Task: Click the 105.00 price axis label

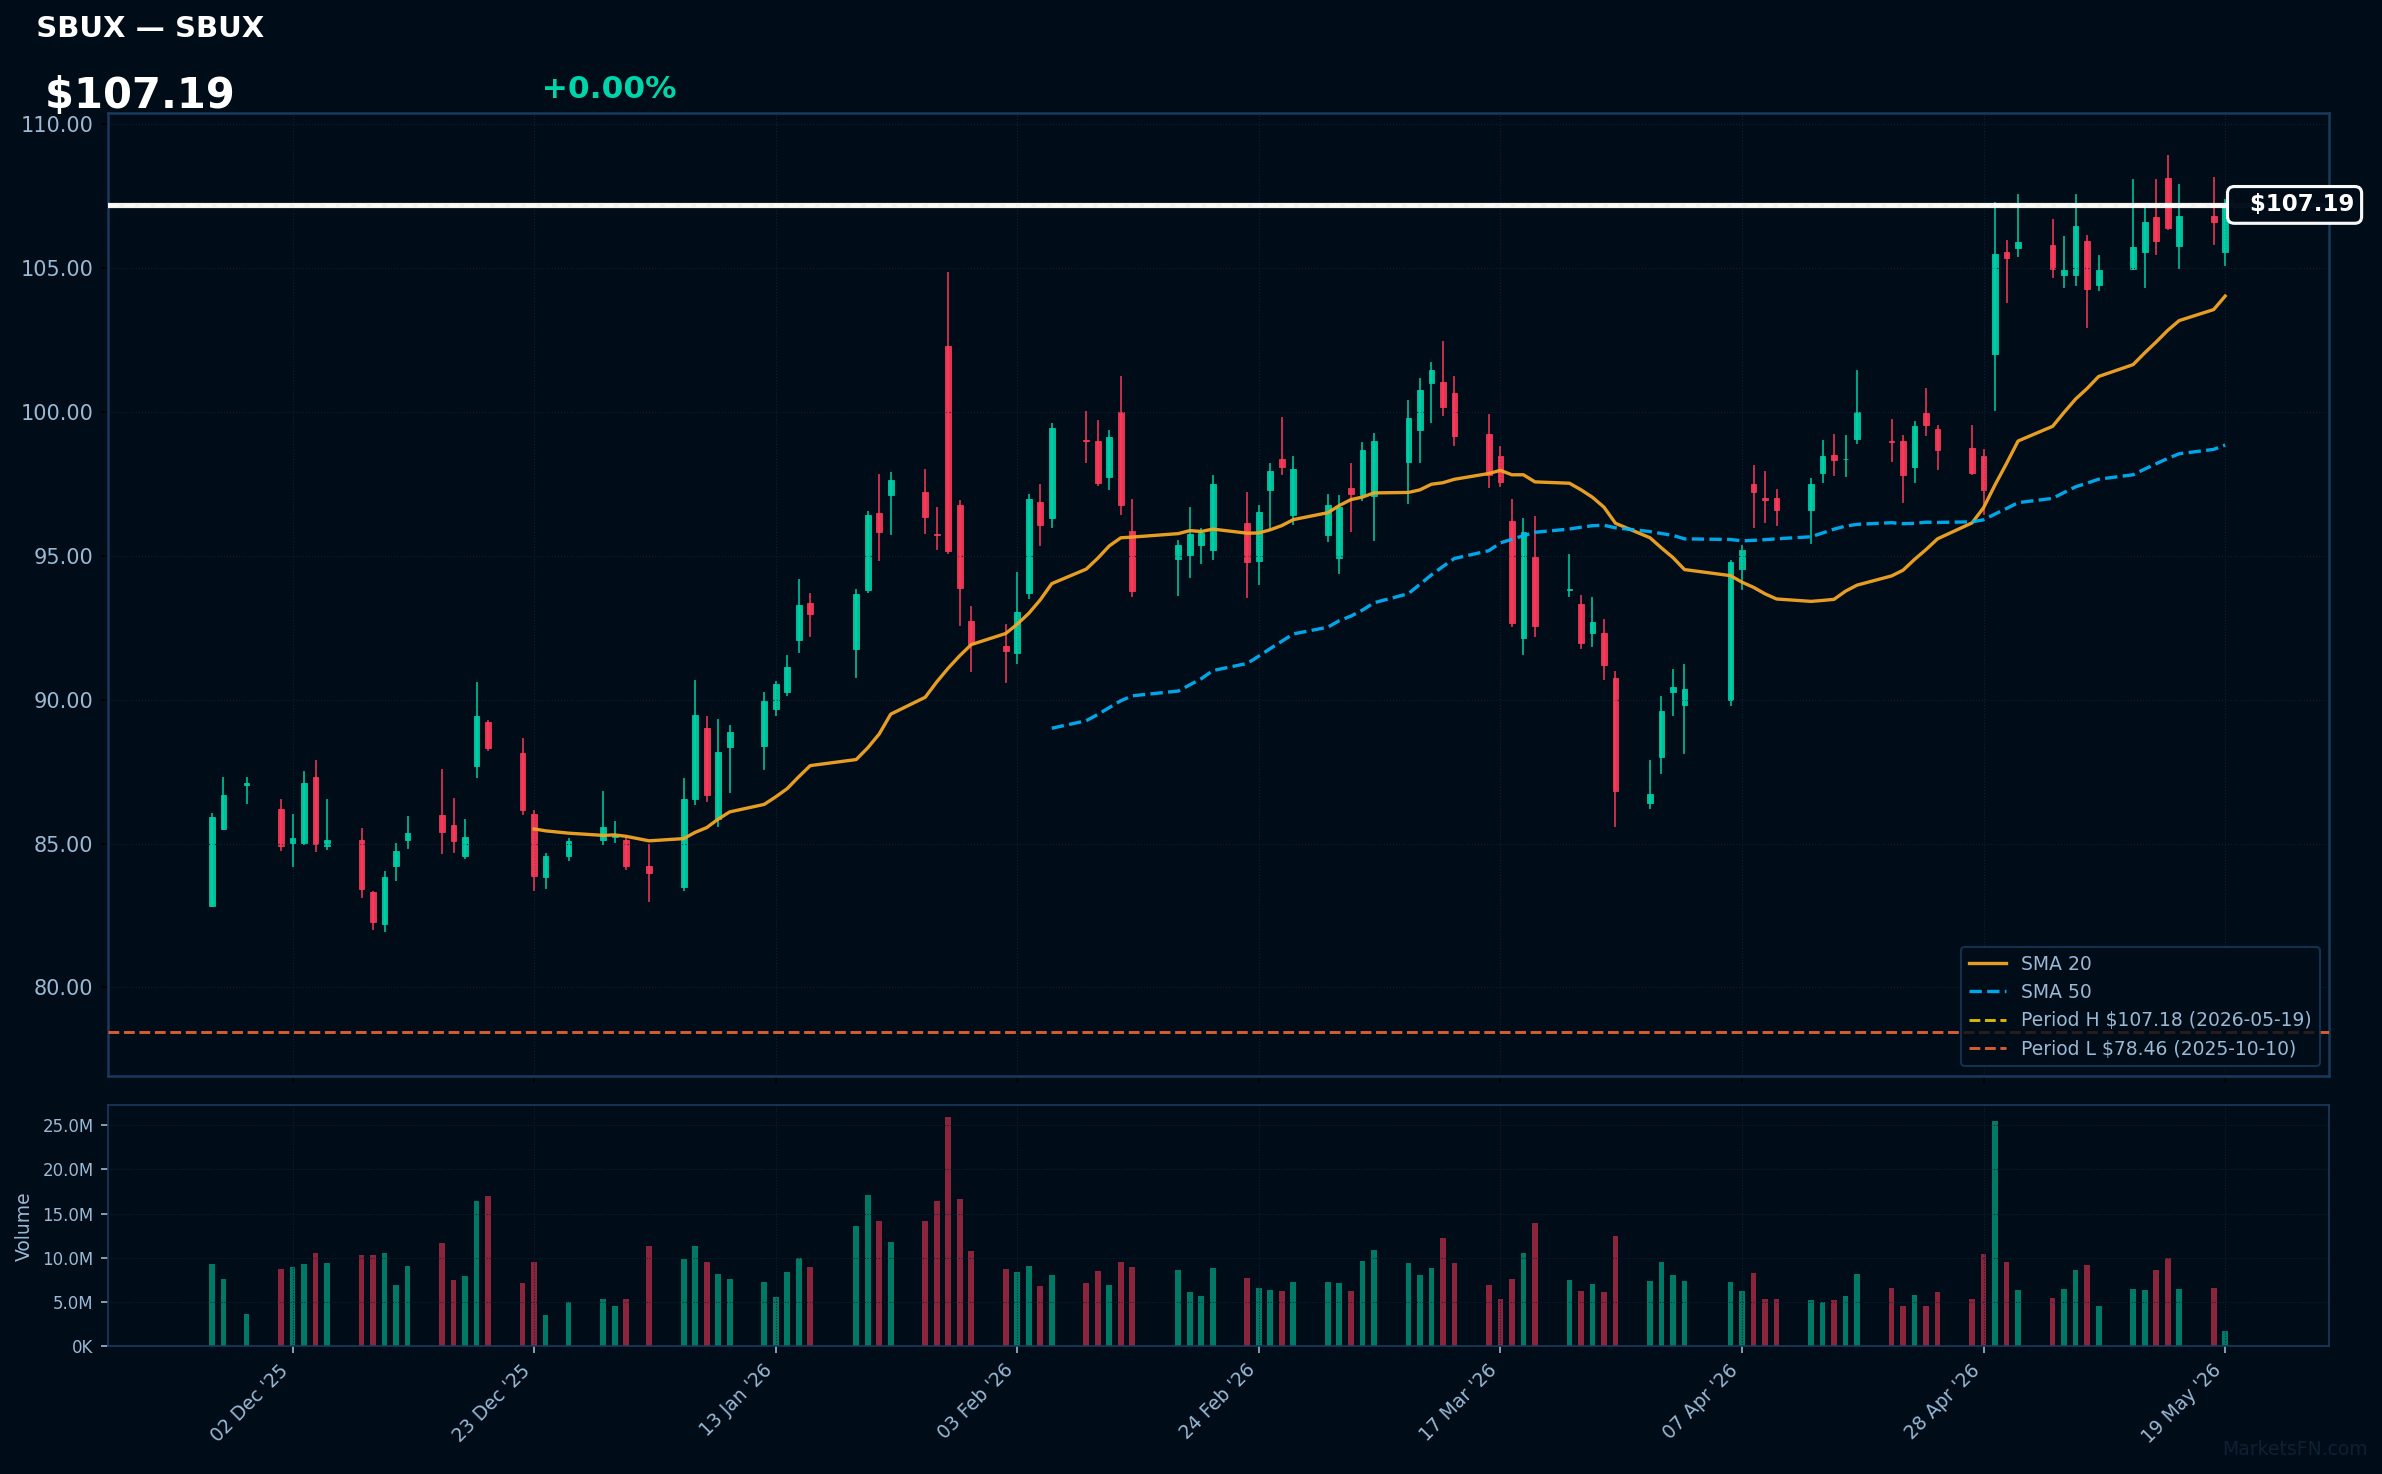Action: point(57,268)
